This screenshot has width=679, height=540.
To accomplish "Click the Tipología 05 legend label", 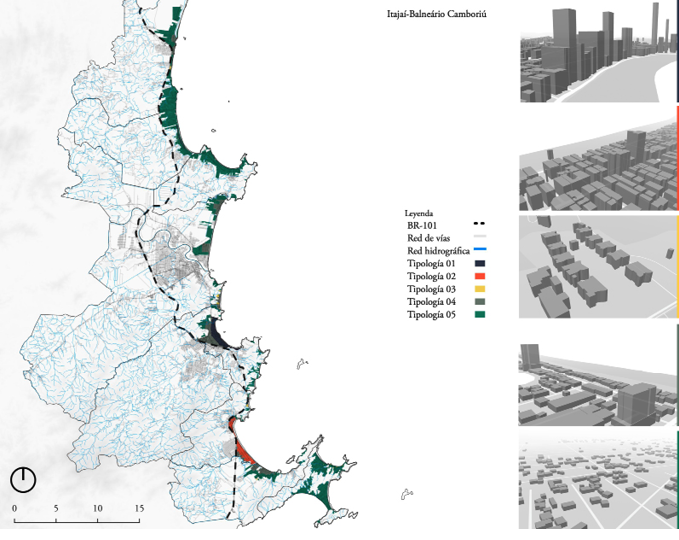I will pos(432,315).
